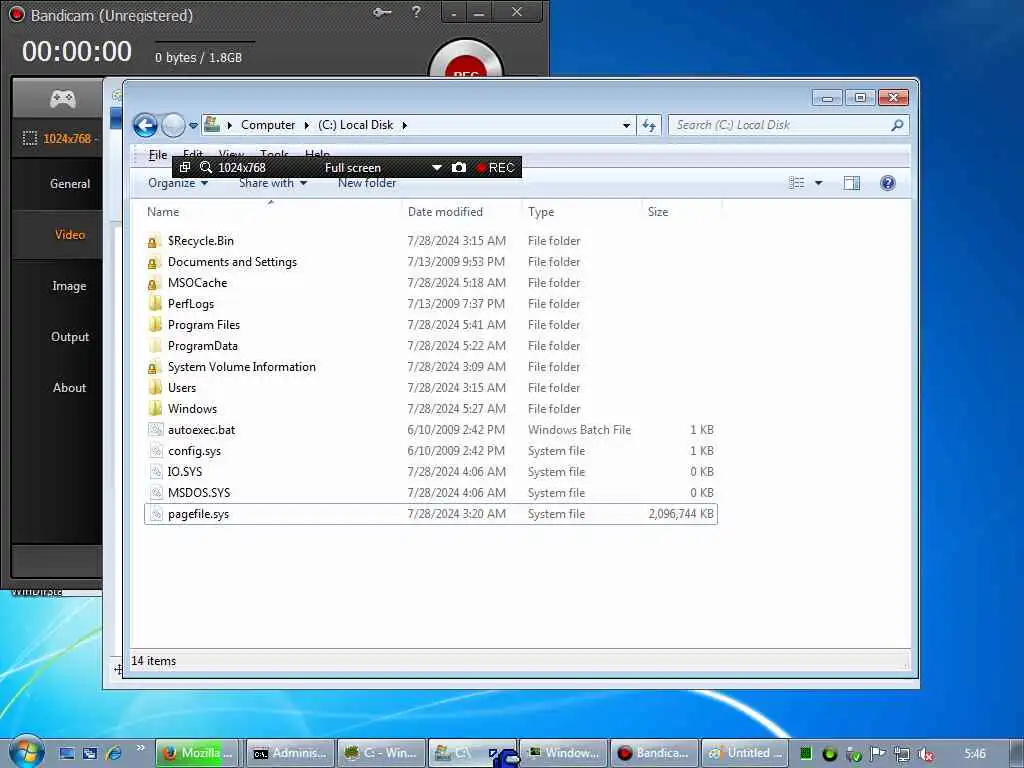Switch to Bandicam Output tab

(x=70, y=337)
